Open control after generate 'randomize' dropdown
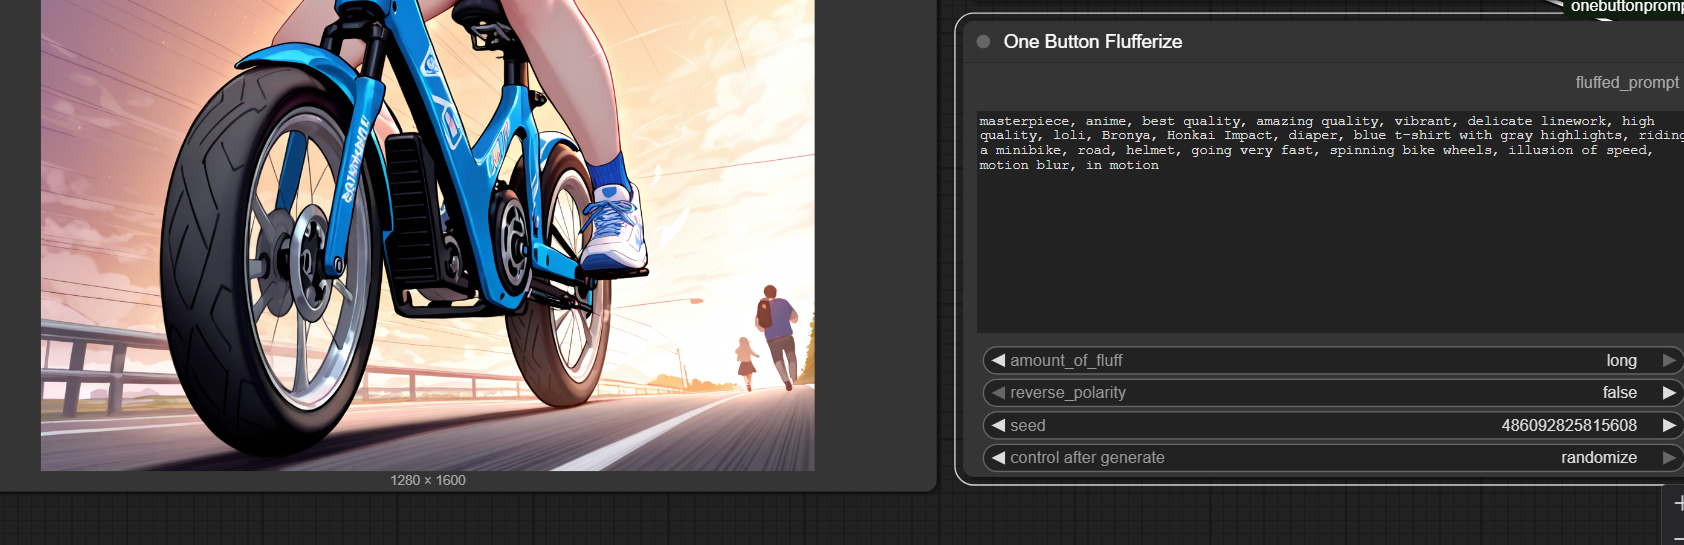The height and width of the screenshot is (545, 1684). coord(1599,457)
